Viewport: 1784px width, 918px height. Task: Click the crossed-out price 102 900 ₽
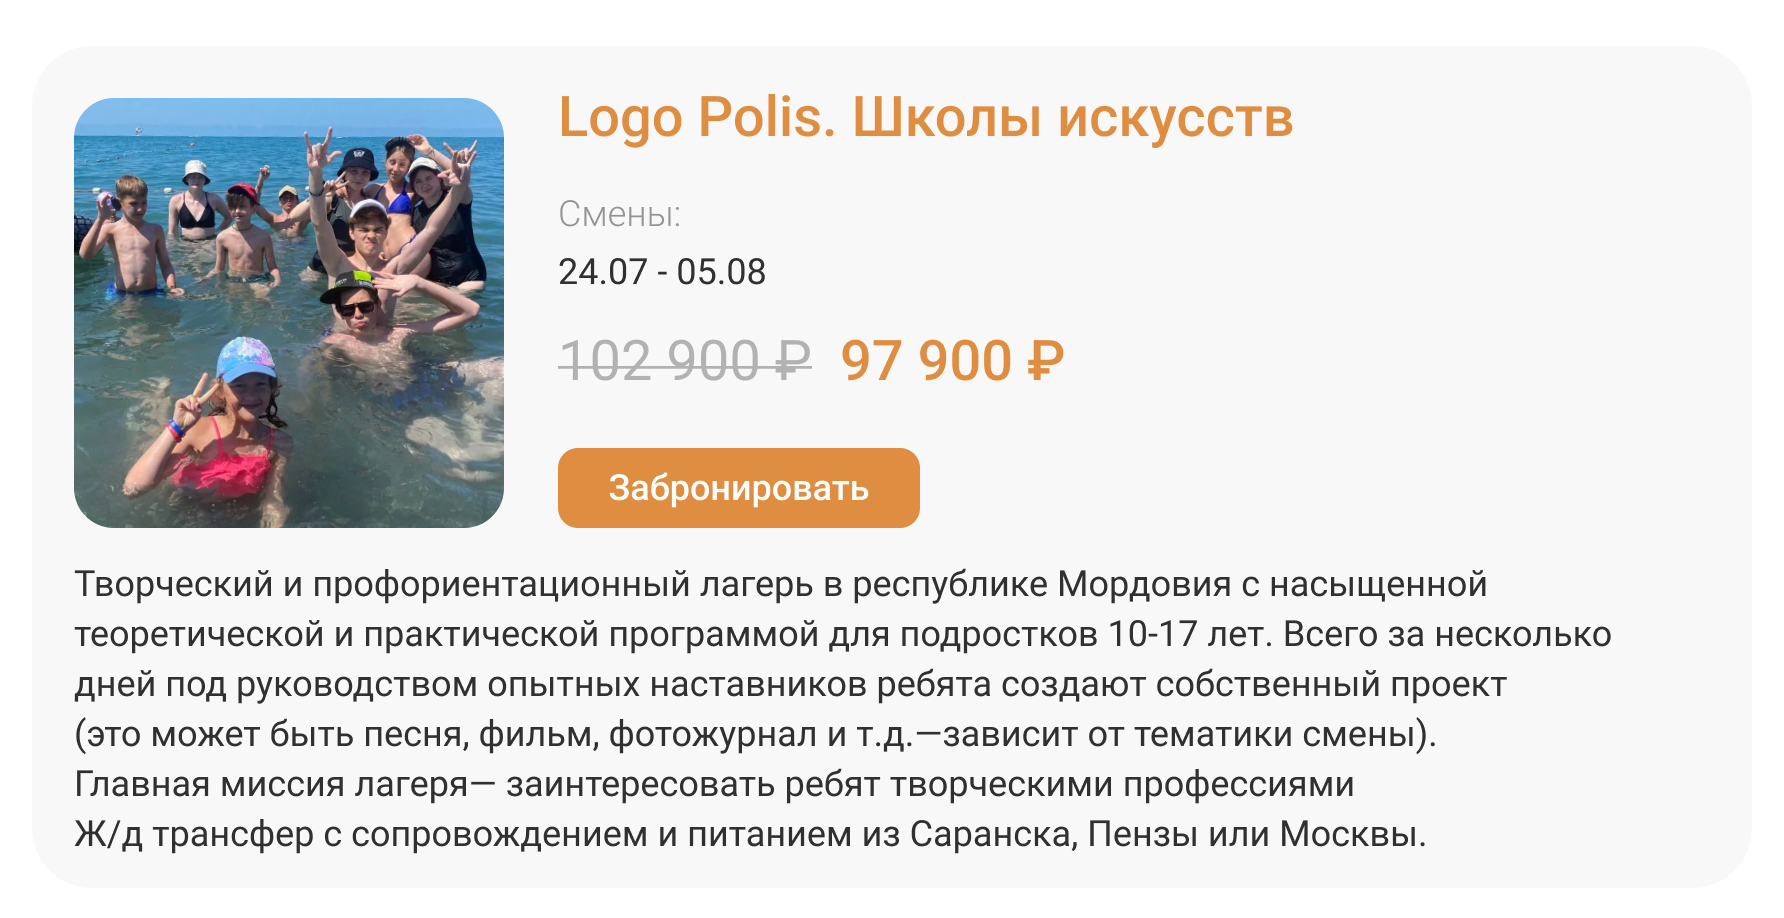coord(685,361)
